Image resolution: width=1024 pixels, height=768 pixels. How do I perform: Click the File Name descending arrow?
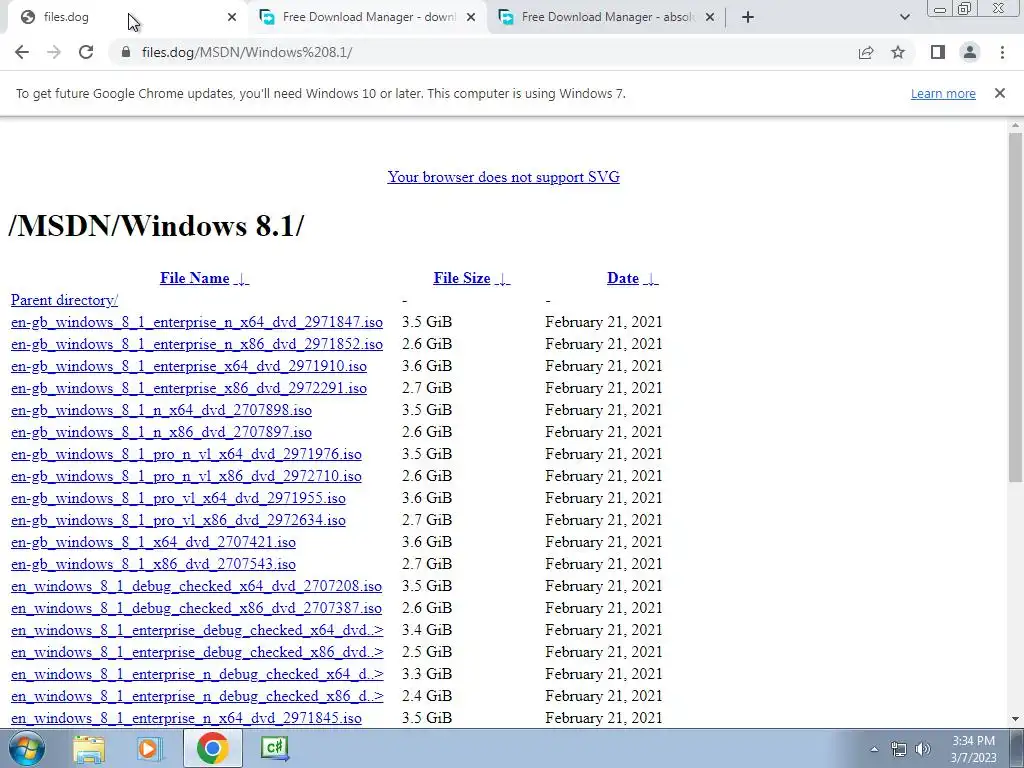tap(241, 279)
